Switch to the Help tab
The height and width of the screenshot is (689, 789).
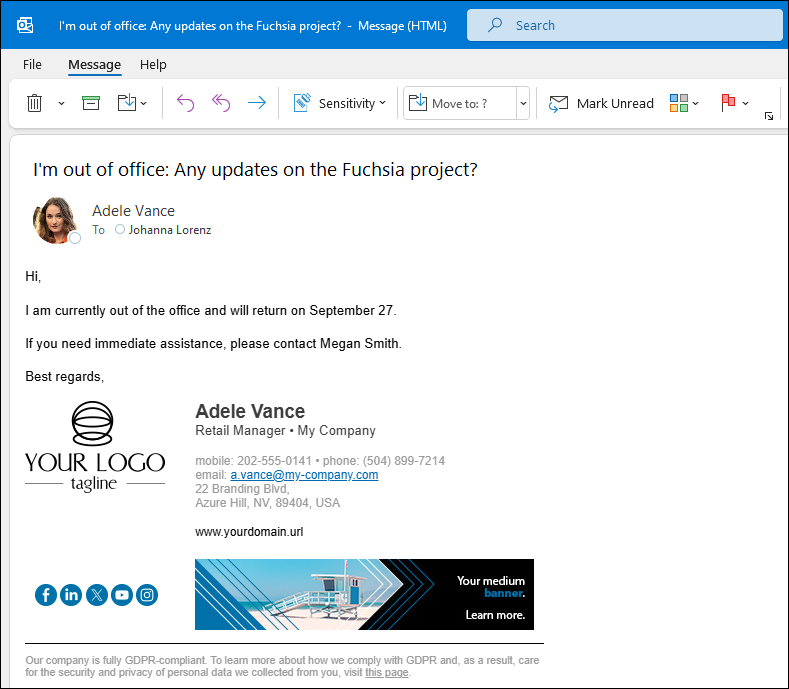click(153, 64)
